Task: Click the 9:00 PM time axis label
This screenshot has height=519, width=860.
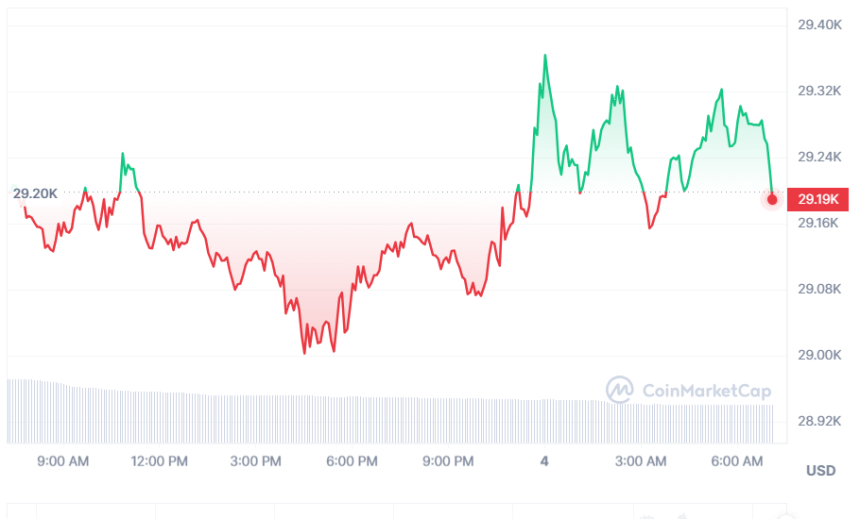Action: click(x=448, y=461)
